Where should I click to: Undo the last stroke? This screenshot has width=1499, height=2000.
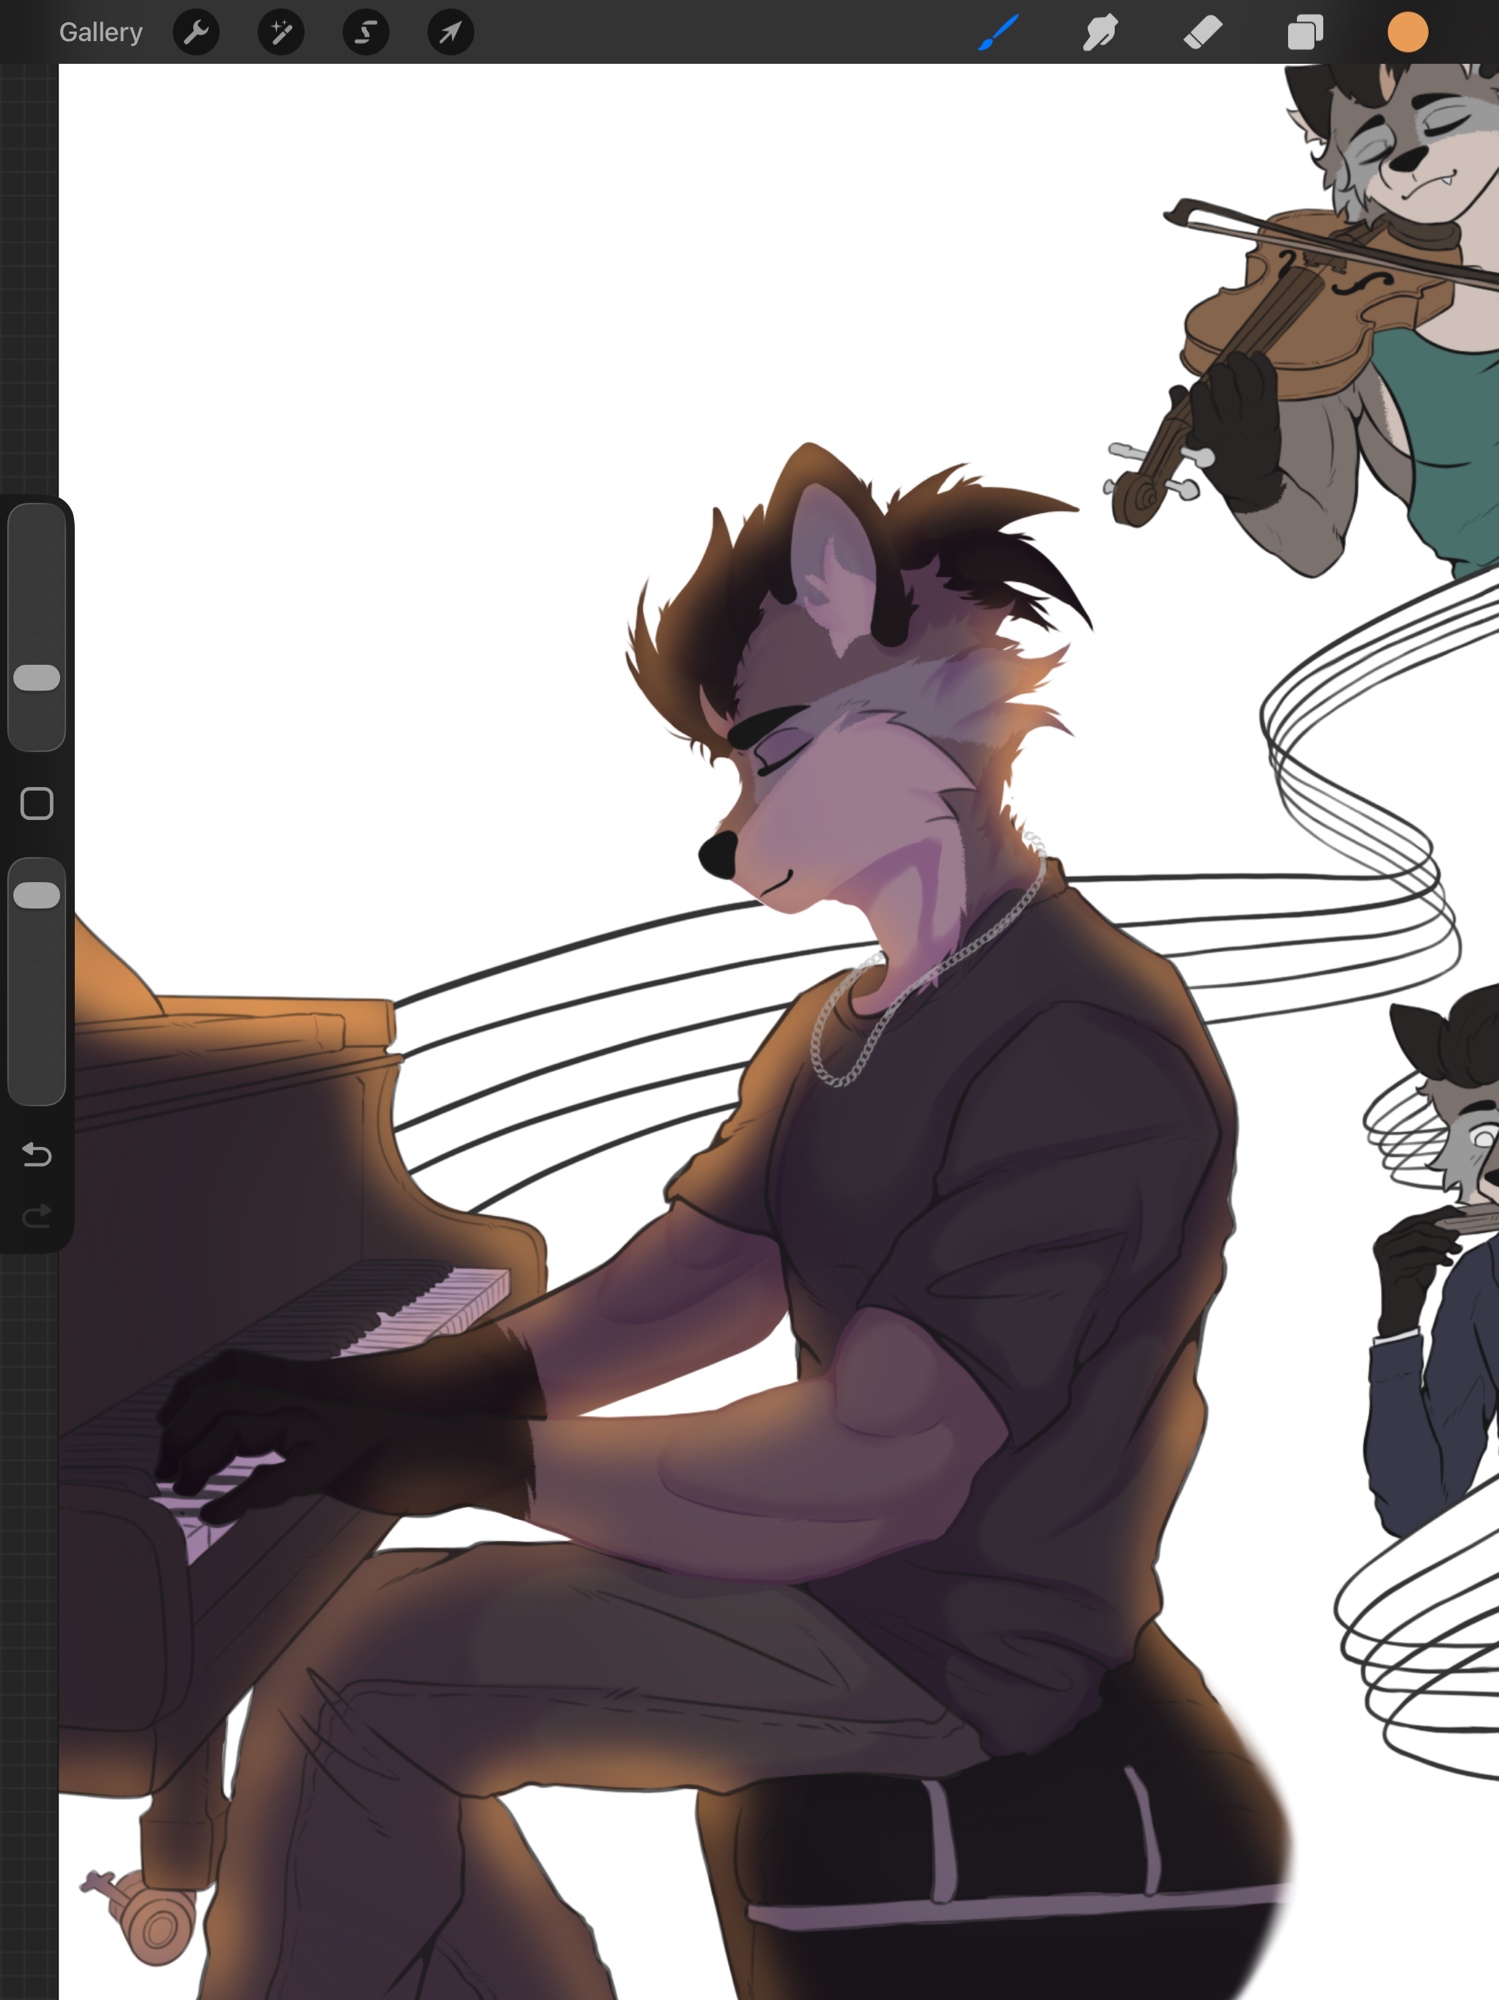pos(37,1155)
